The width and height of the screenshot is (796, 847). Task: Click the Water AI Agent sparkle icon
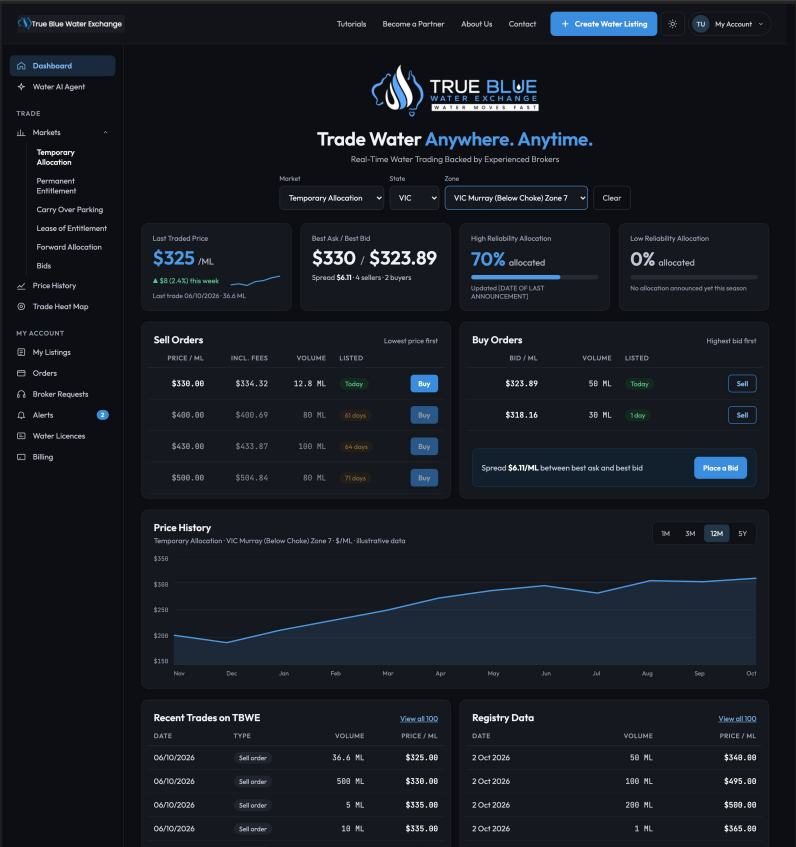pos(21,87)
